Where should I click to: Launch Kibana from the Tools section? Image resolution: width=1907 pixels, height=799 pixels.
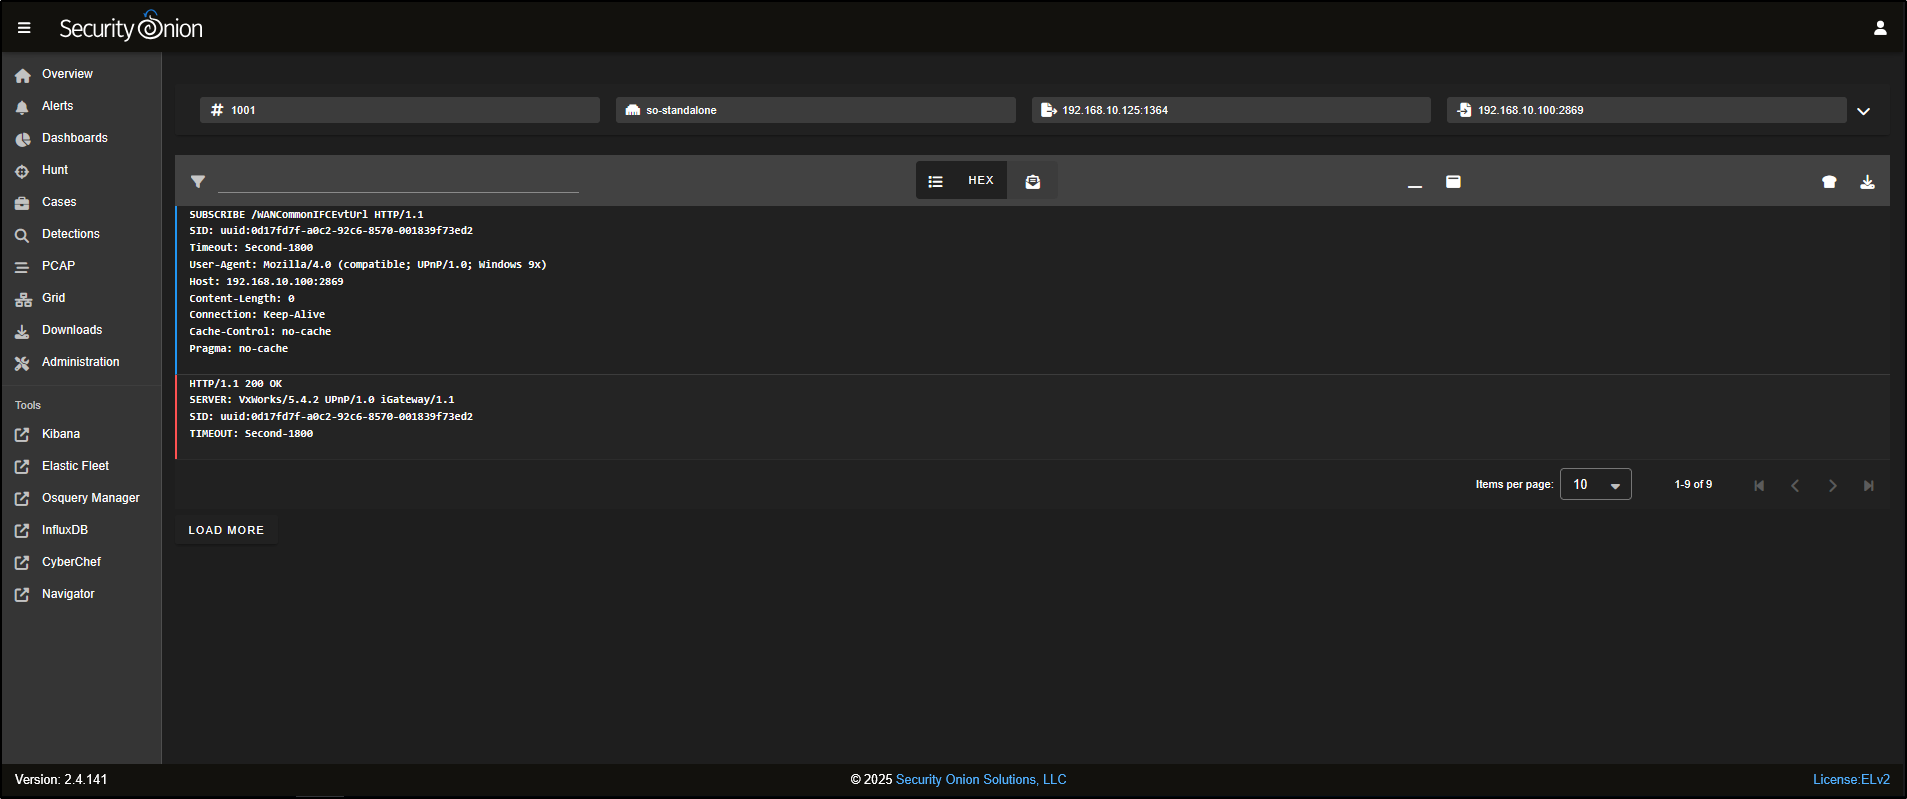point(60,434)
